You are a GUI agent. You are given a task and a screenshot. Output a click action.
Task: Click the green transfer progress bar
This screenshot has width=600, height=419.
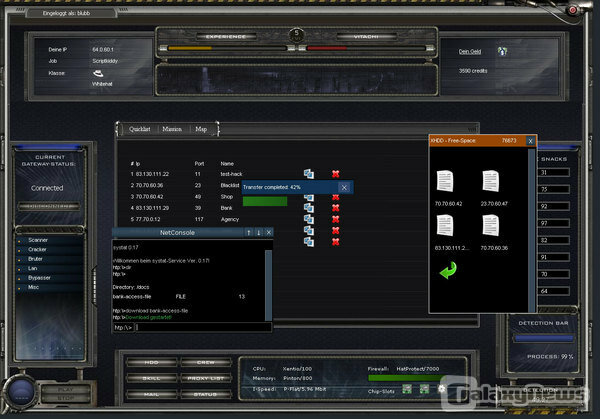click(265, 201)
